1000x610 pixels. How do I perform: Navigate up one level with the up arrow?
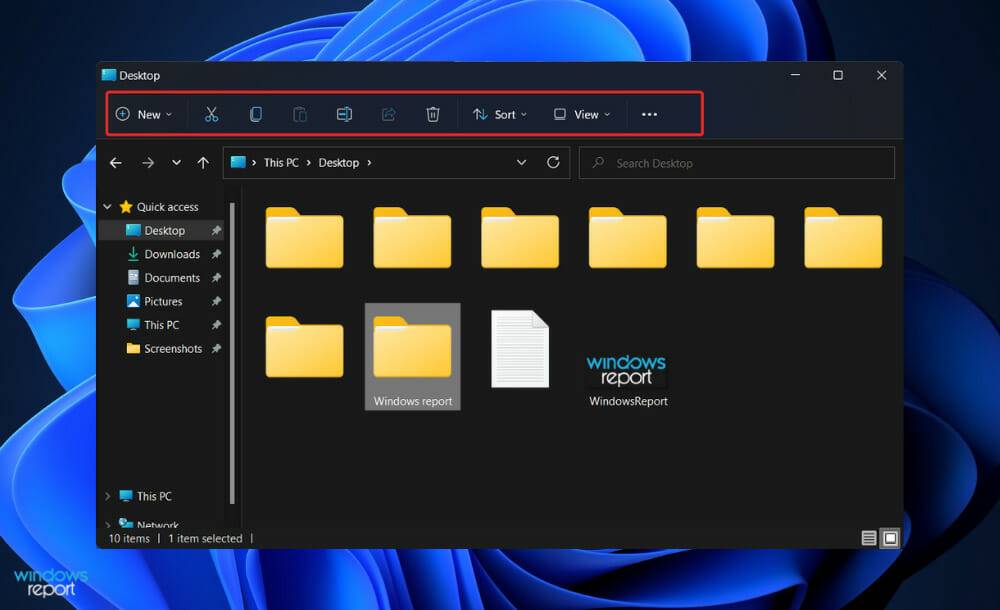[203, 162]
